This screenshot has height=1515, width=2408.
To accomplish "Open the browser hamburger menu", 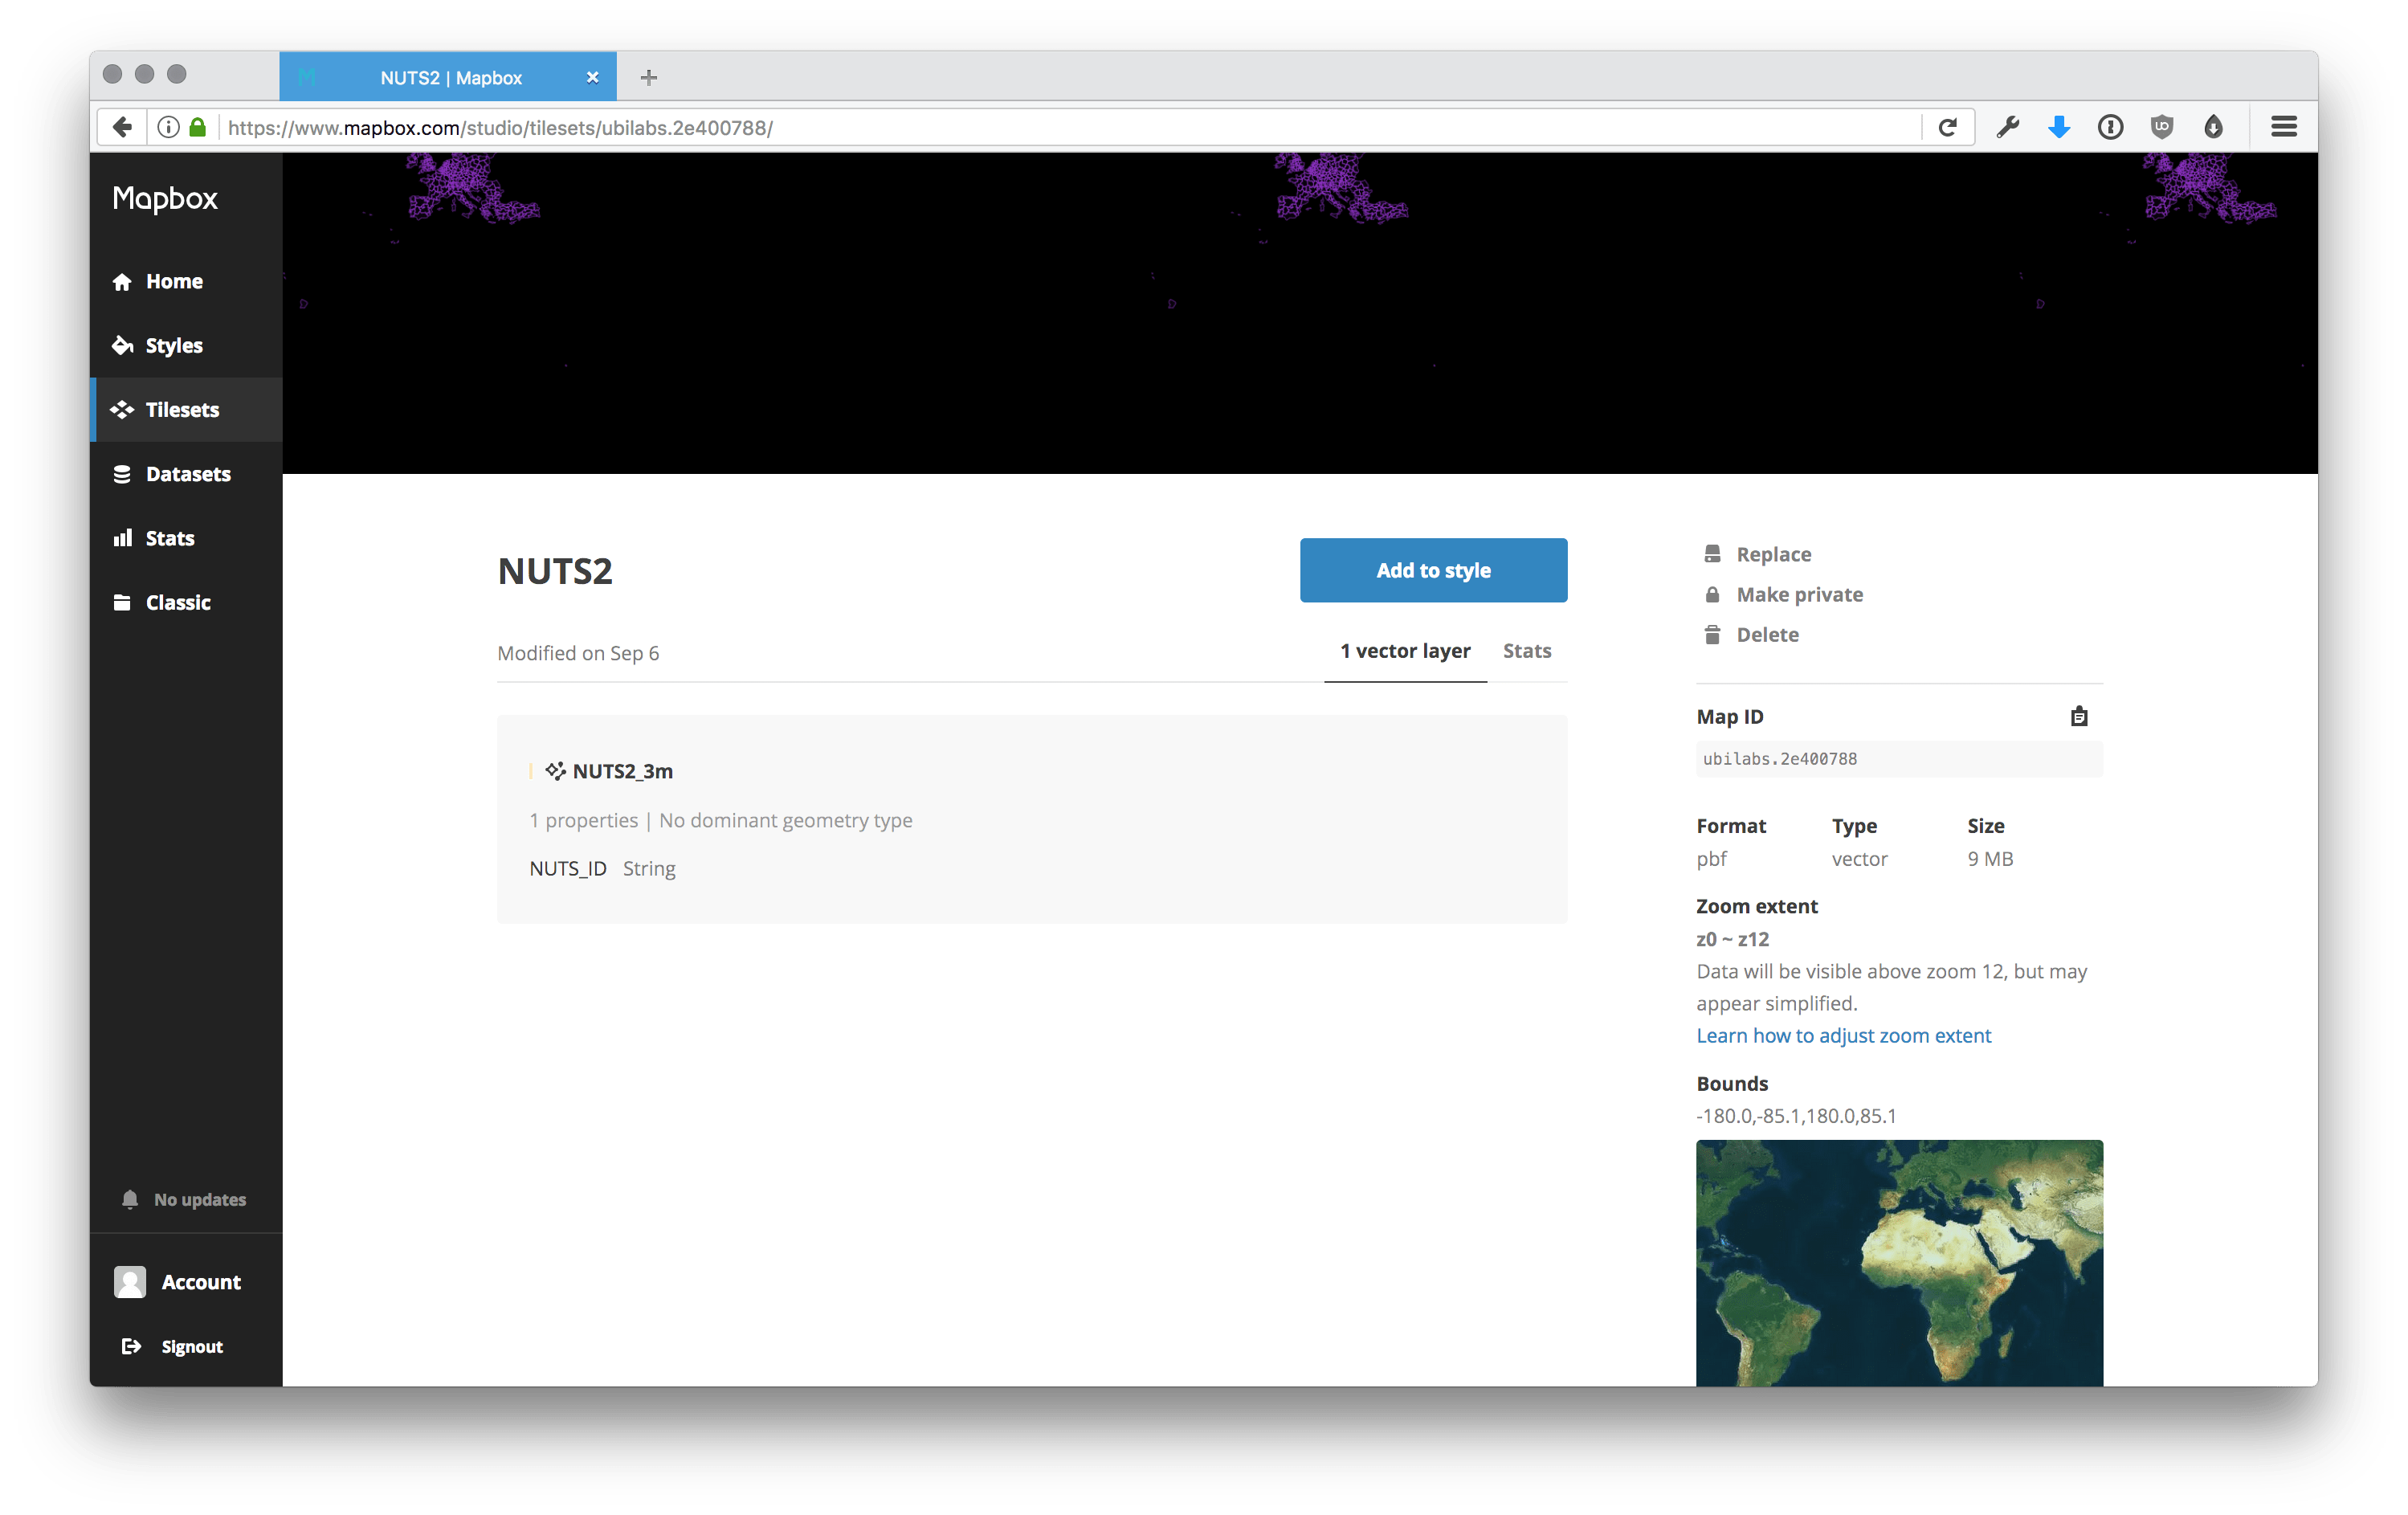I will pos(2283,127).
